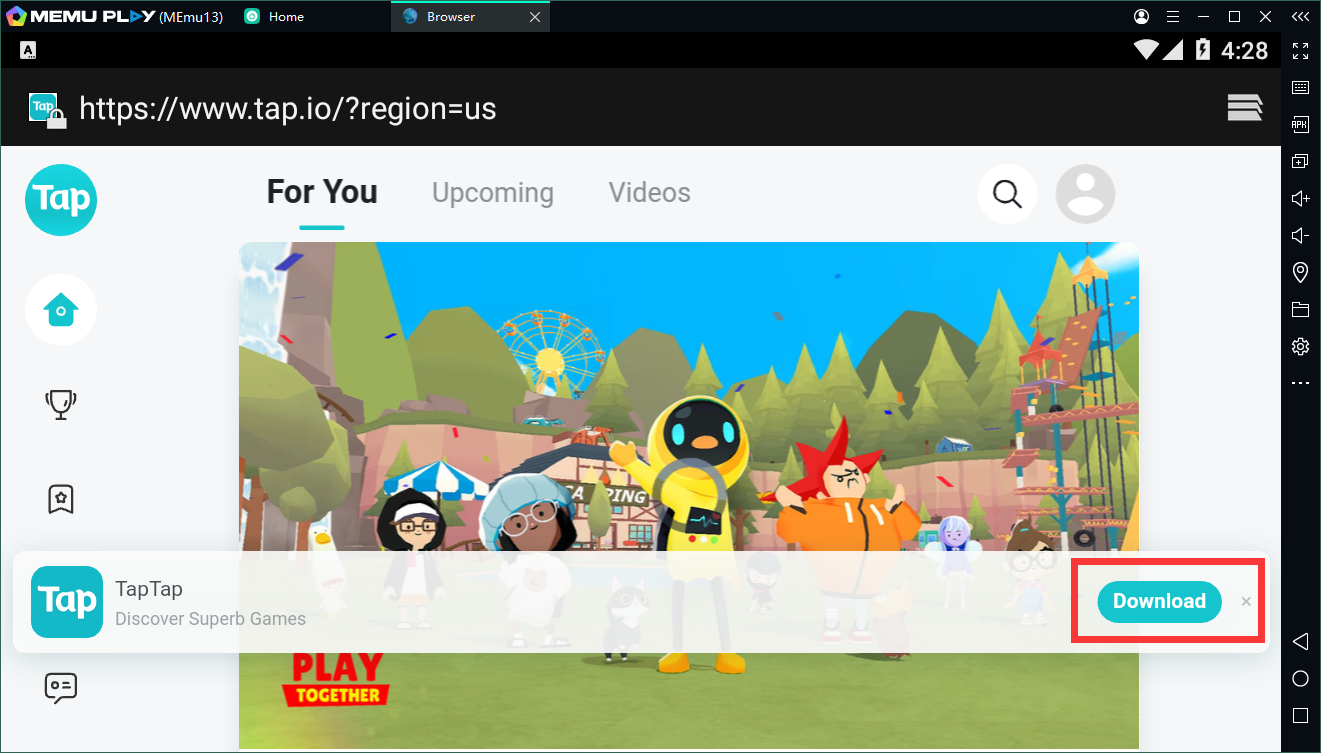Click the TapTap logo in sidebar
The height and width of the screenshot is (753, 1321).
click(x=61, y=200)
